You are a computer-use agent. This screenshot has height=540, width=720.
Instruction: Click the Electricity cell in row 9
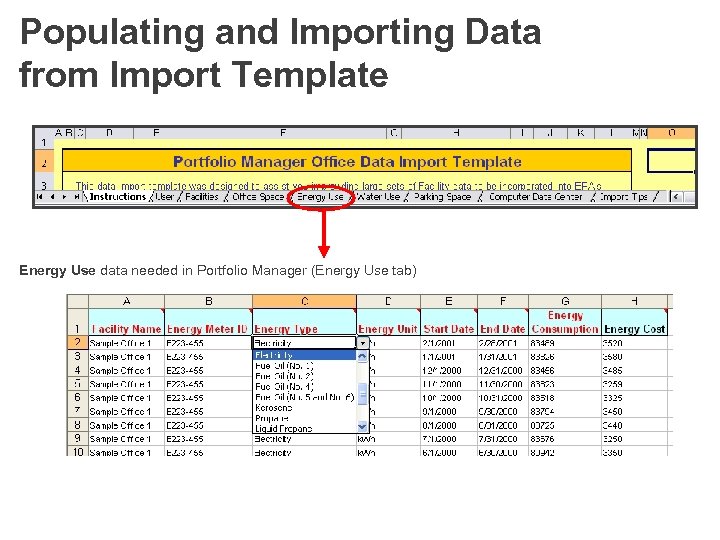click(304, 439)
